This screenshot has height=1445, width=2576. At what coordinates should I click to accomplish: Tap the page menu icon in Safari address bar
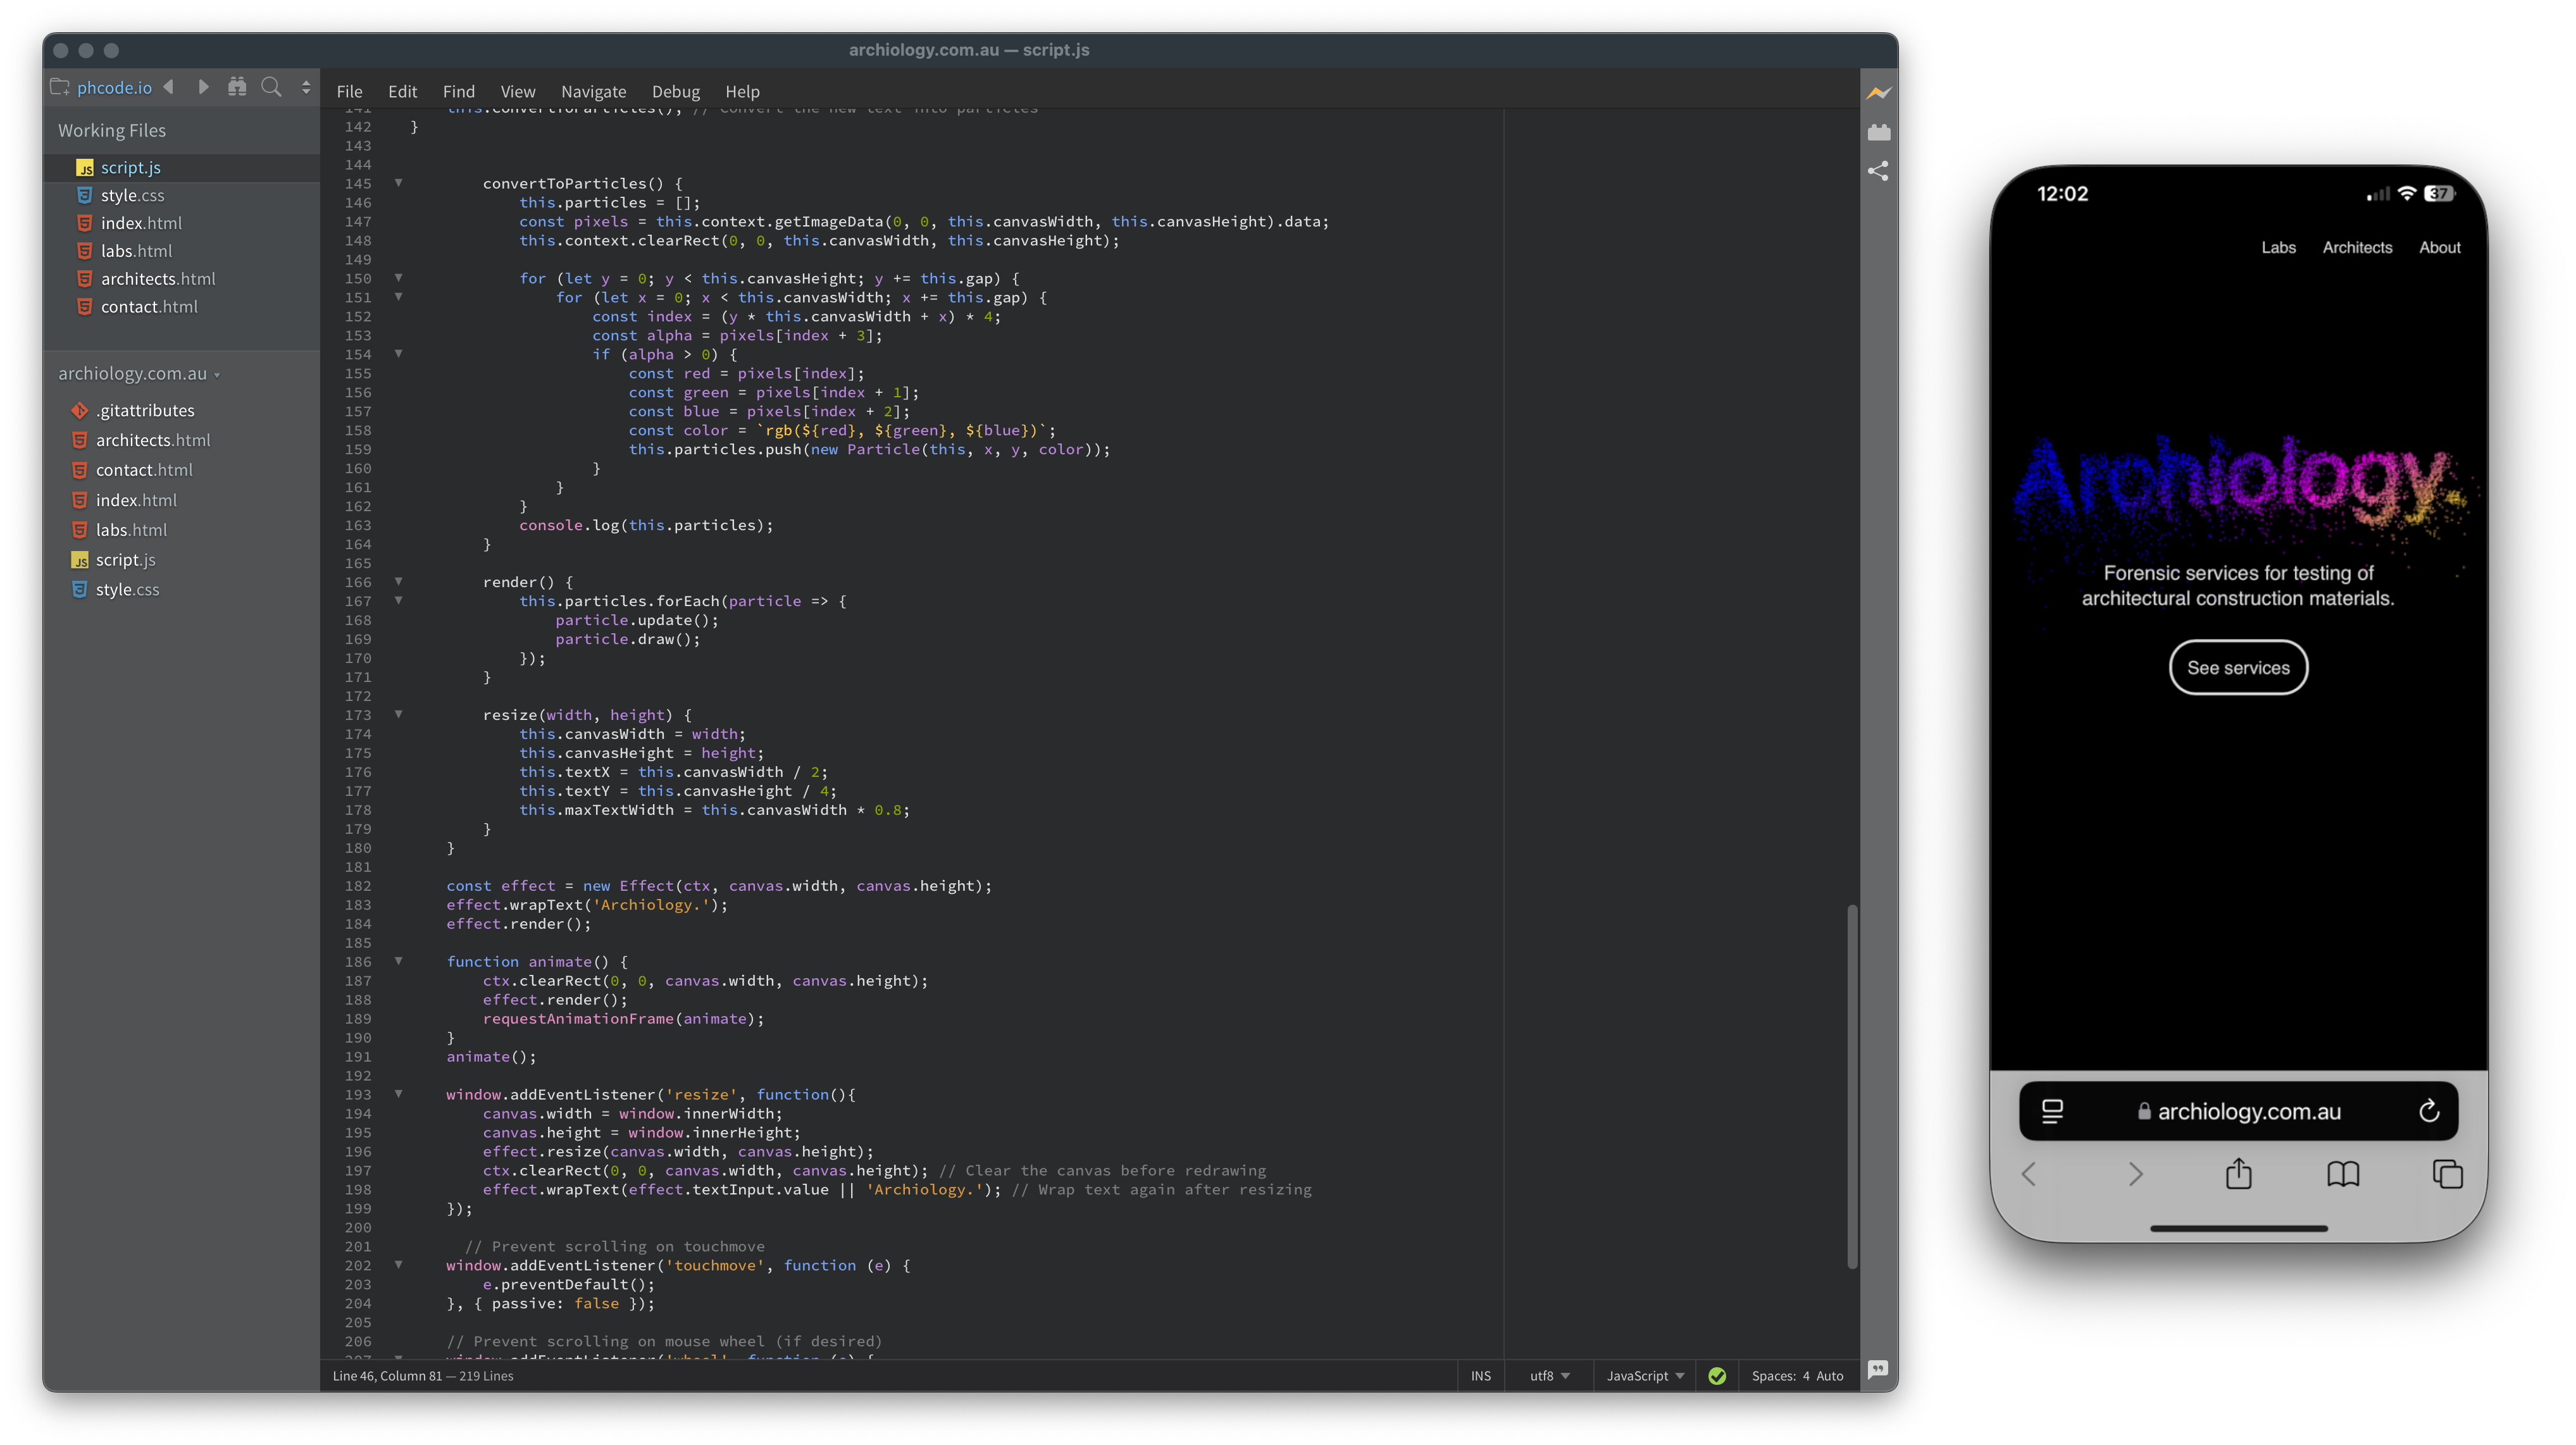(2052, 1111)
